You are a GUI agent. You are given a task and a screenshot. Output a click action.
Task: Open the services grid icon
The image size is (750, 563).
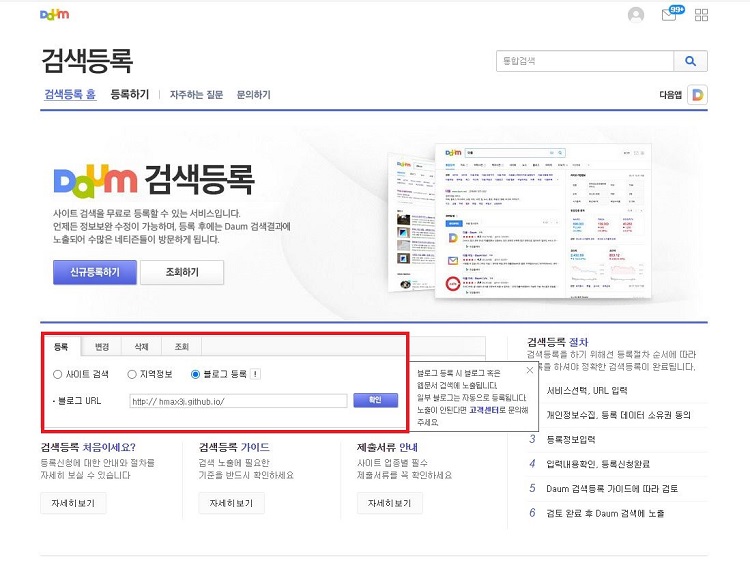[x=701, y=15]
